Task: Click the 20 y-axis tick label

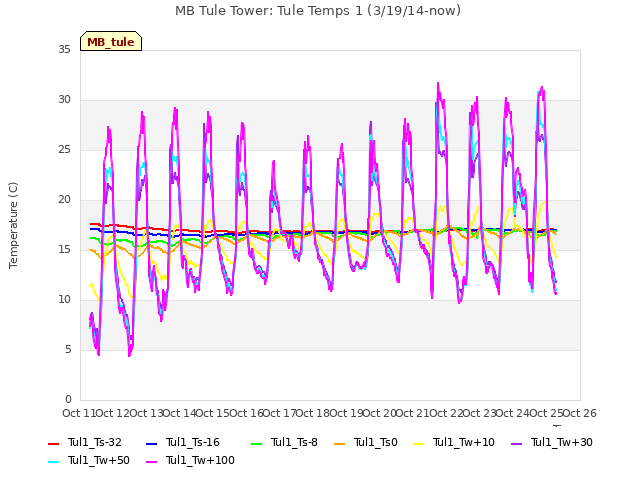Action: pos(64,200)
